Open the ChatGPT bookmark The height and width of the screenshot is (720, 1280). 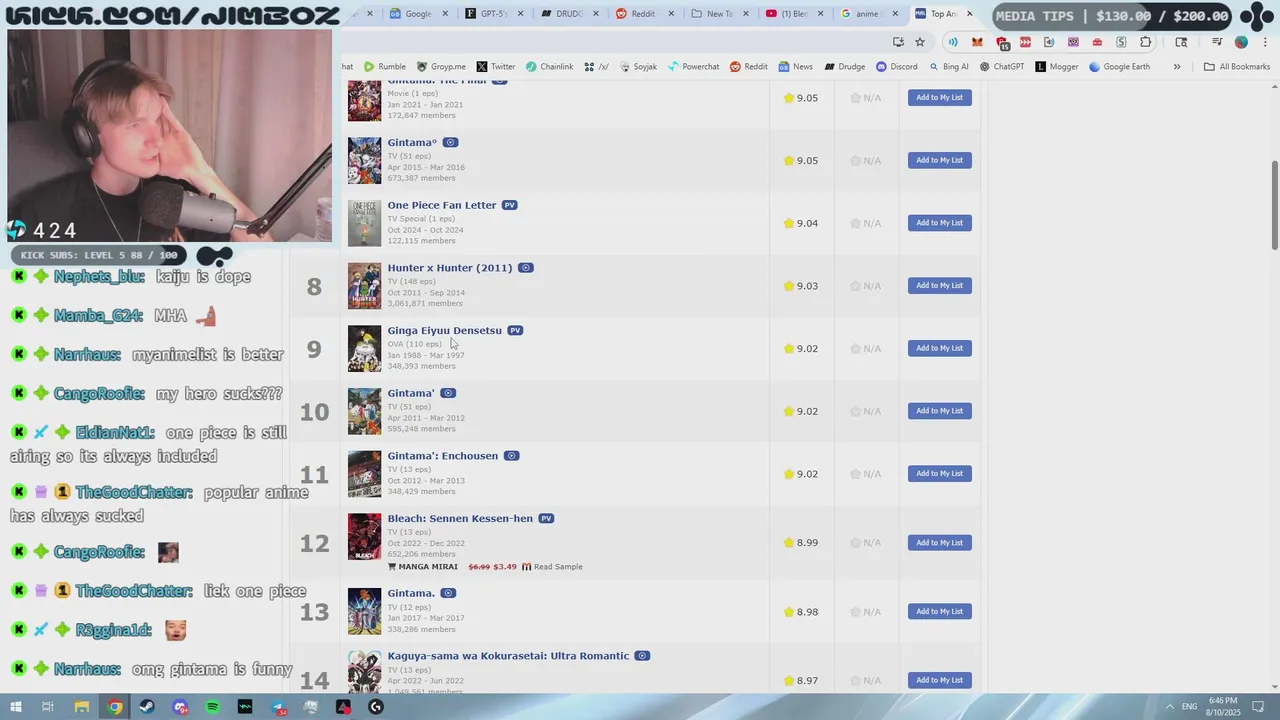pos(1002,67)
